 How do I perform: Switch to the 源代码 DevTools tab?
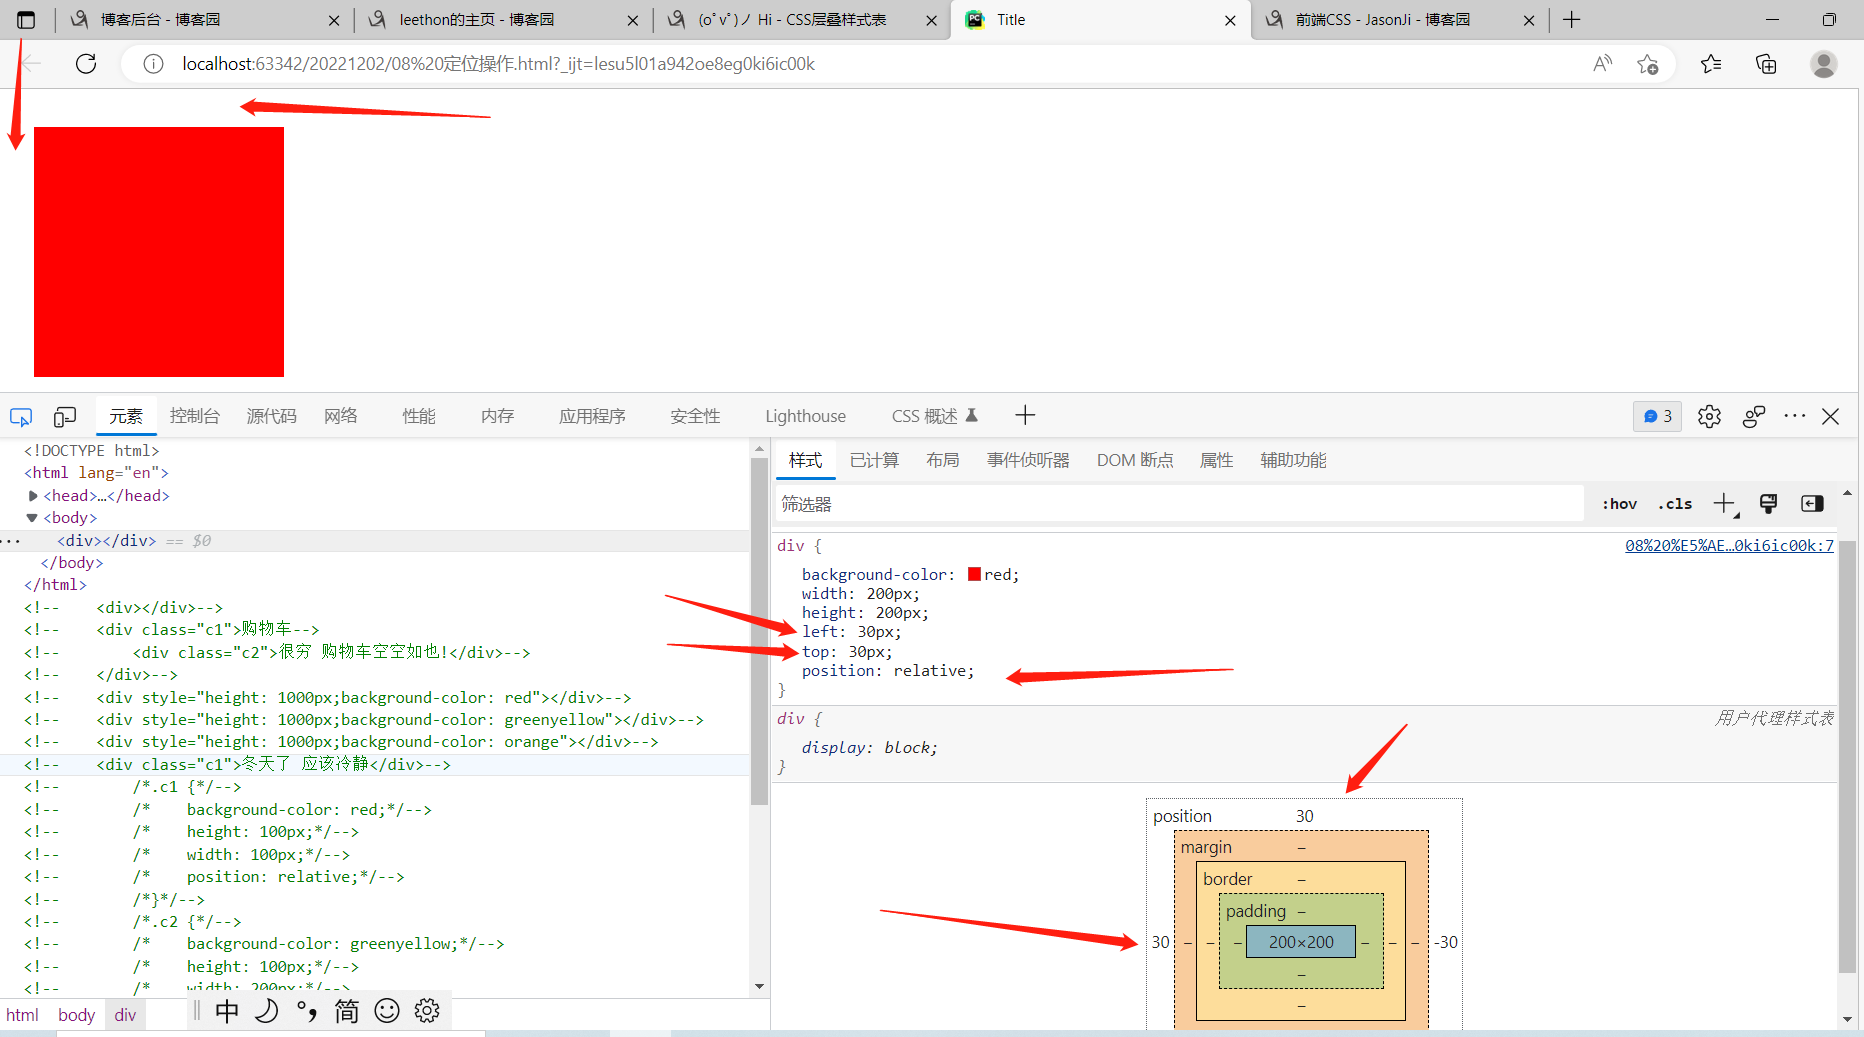(272, 416)
